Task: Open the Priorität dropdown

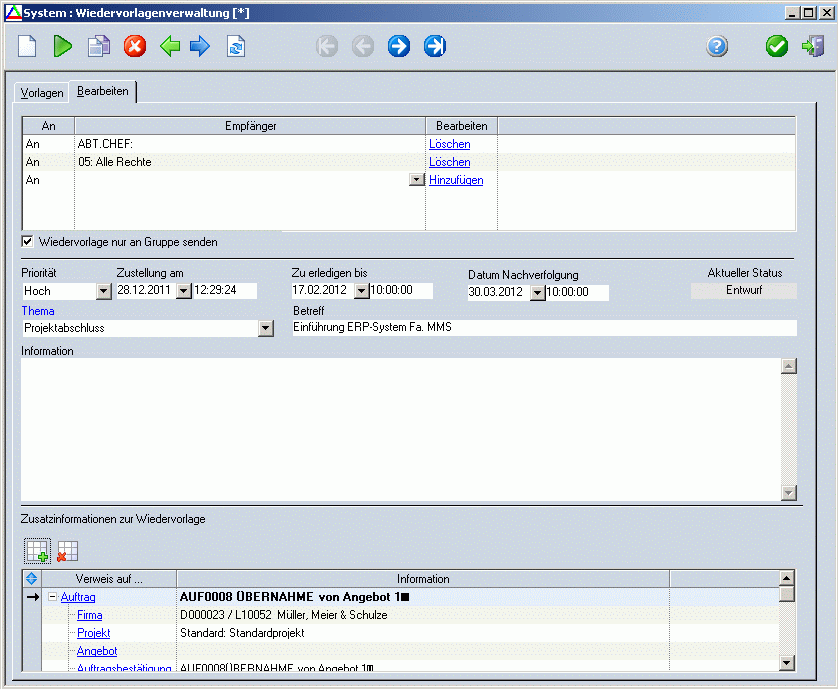Action: pos(104,291)
